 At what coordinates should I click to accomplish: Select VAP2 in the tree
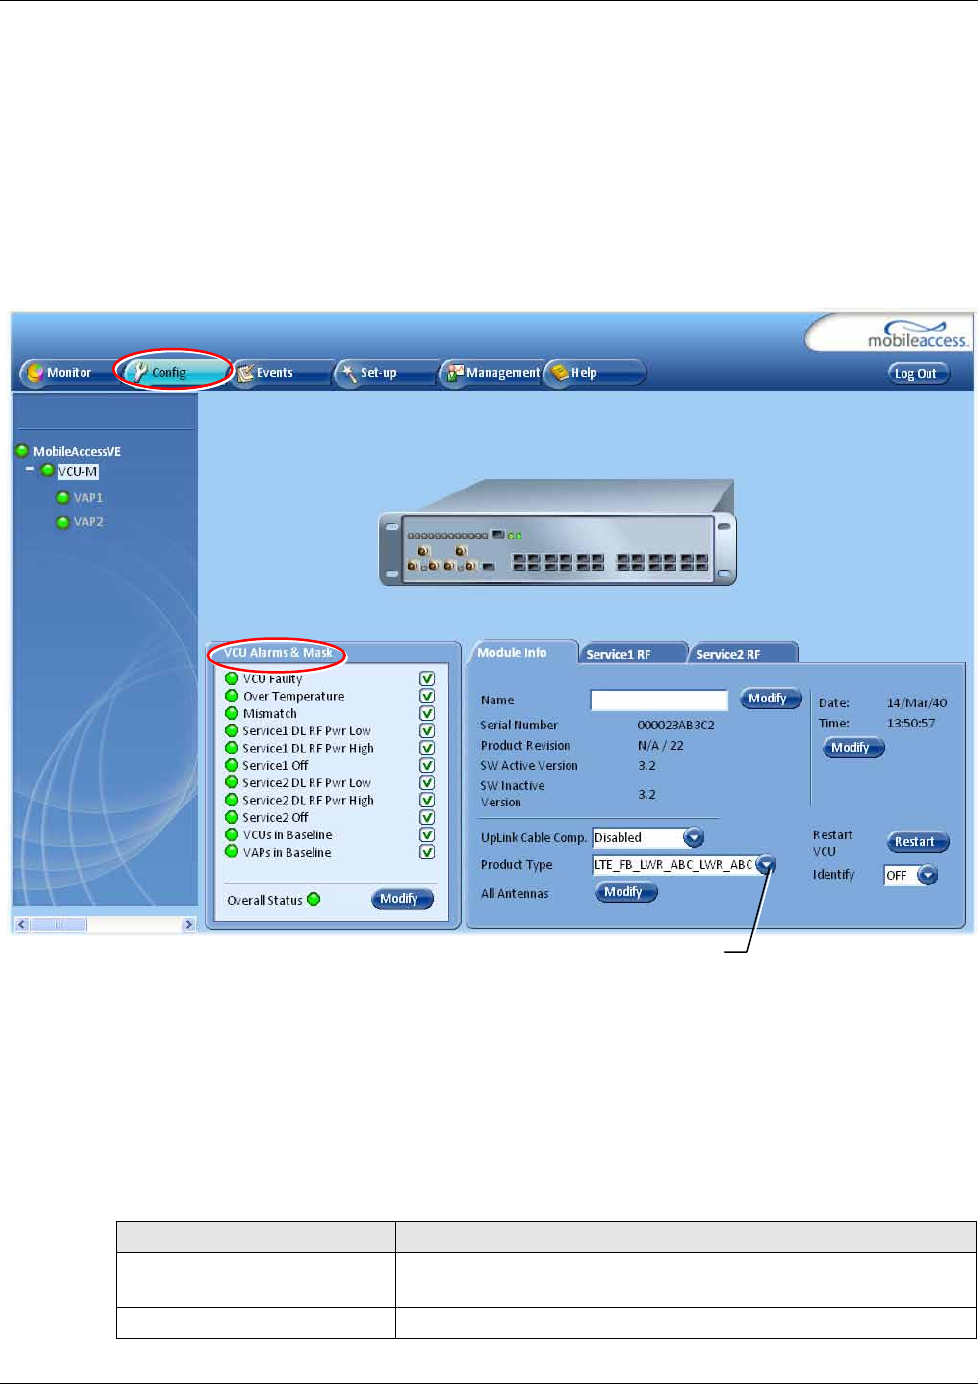pos(88,522)
